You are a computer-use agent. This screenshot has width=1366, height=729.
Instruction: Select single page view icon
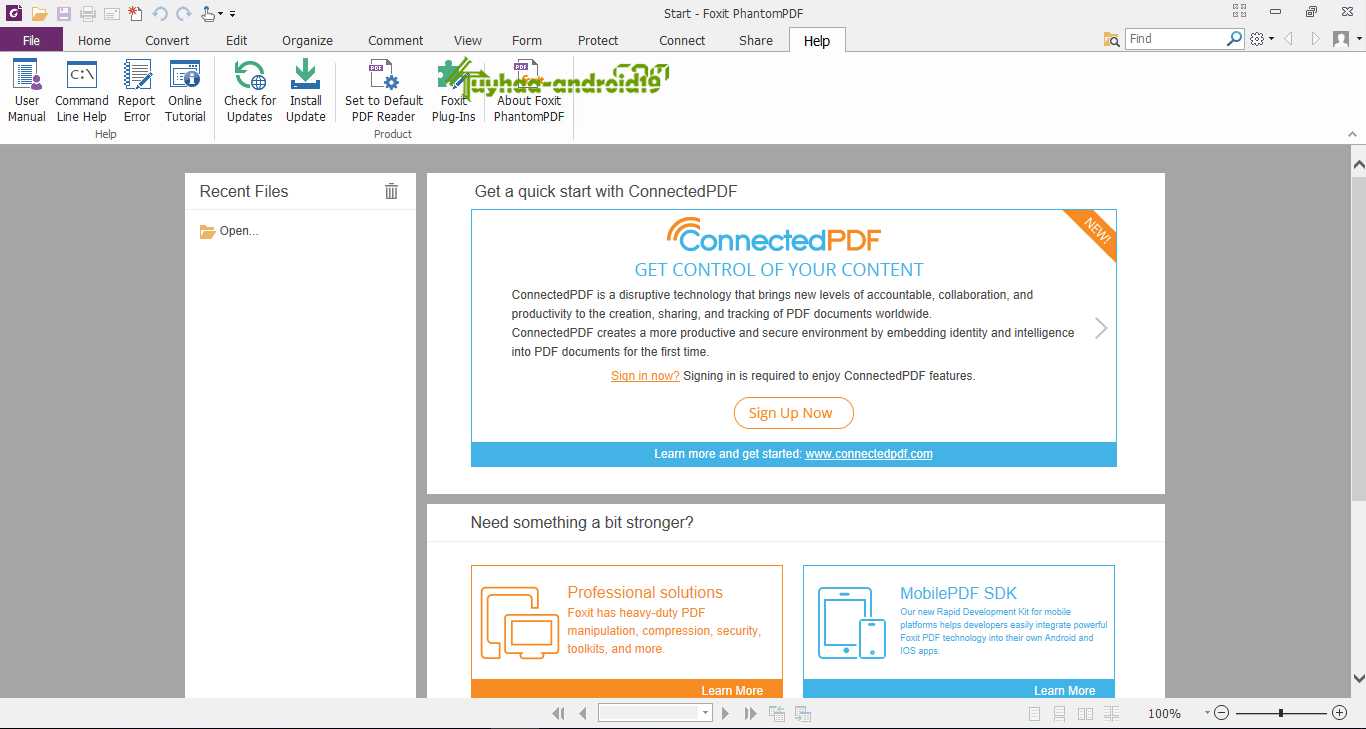pyautogui.click(x=1034, y=714)
